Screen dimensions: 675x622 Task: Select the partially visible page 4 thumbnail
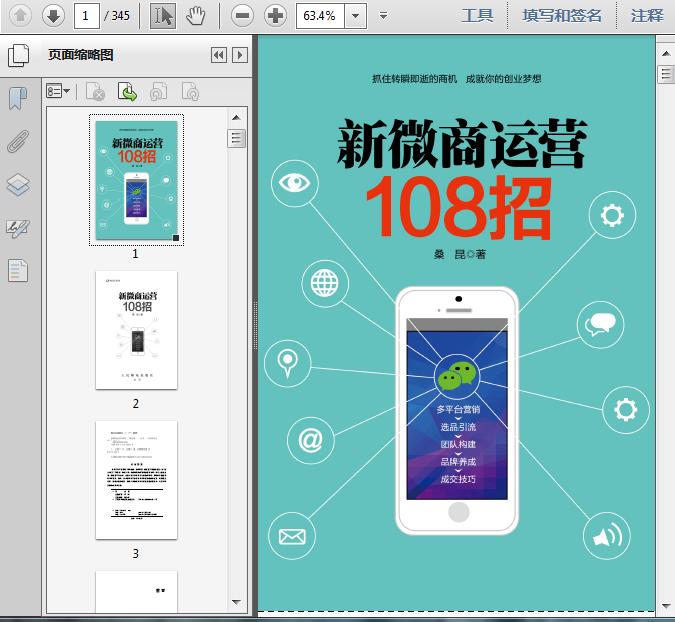[x=136, y=591]
